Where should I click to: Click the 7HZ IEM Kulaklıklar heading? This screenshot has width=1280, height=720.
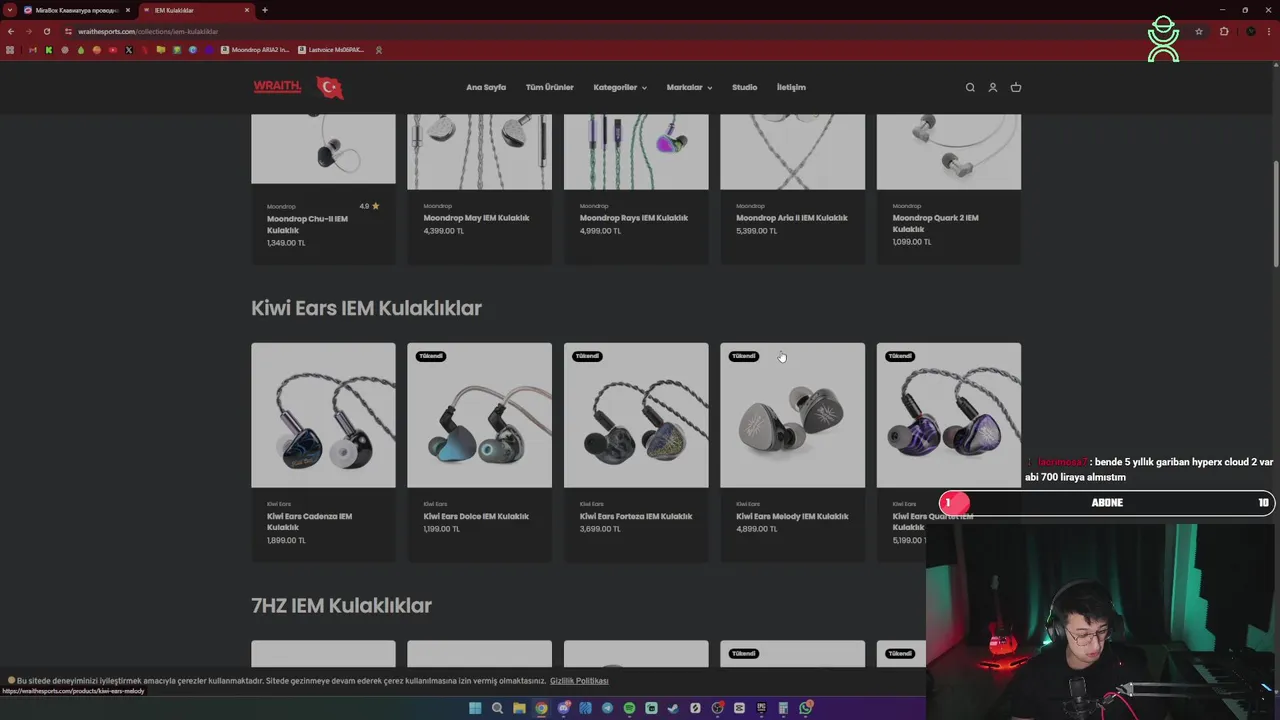coord(341,605)
